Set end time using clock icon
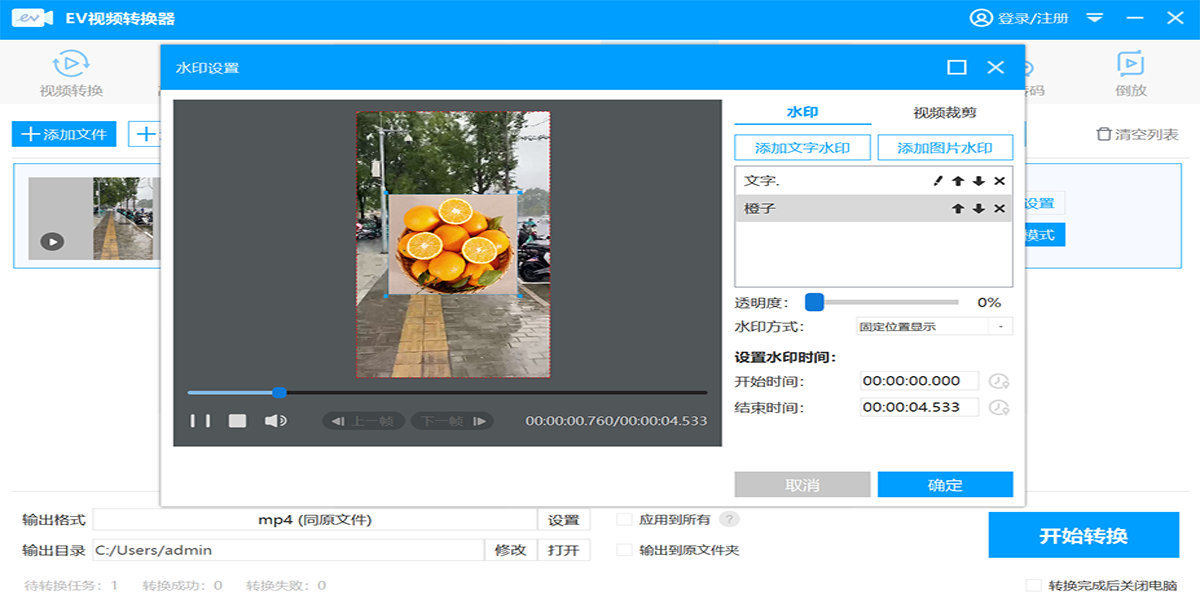Screen dimensions: 1200x600 tap(999, 407)
